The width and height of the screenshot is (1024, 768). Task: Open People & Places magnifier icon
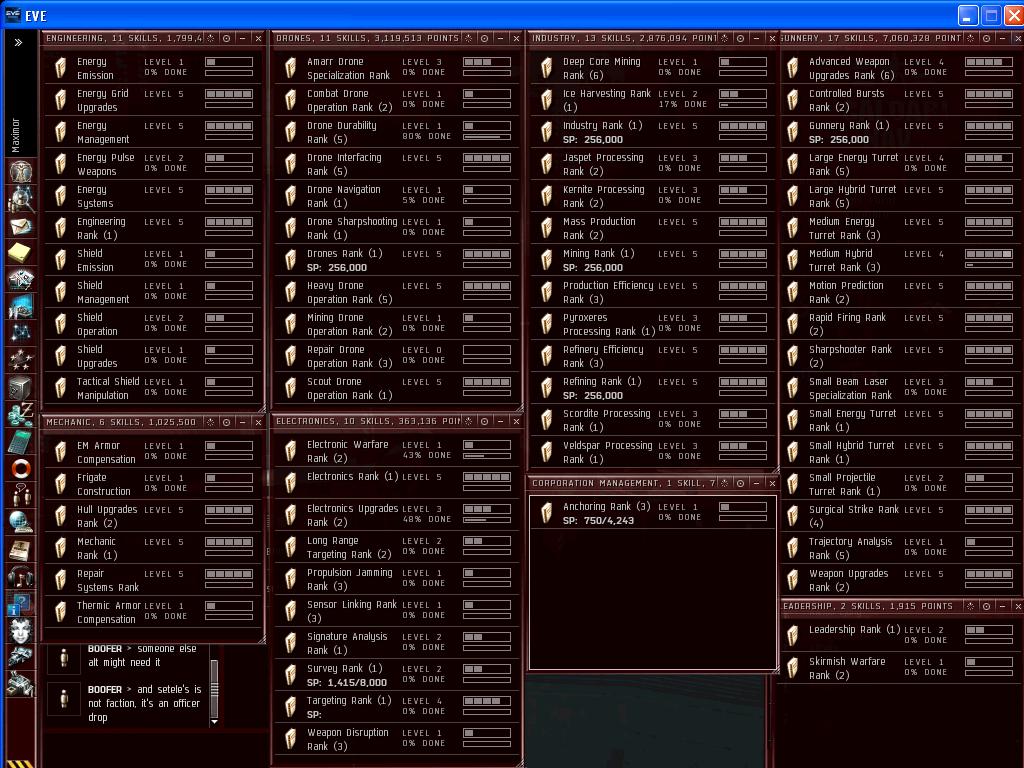tap(21, 199)
